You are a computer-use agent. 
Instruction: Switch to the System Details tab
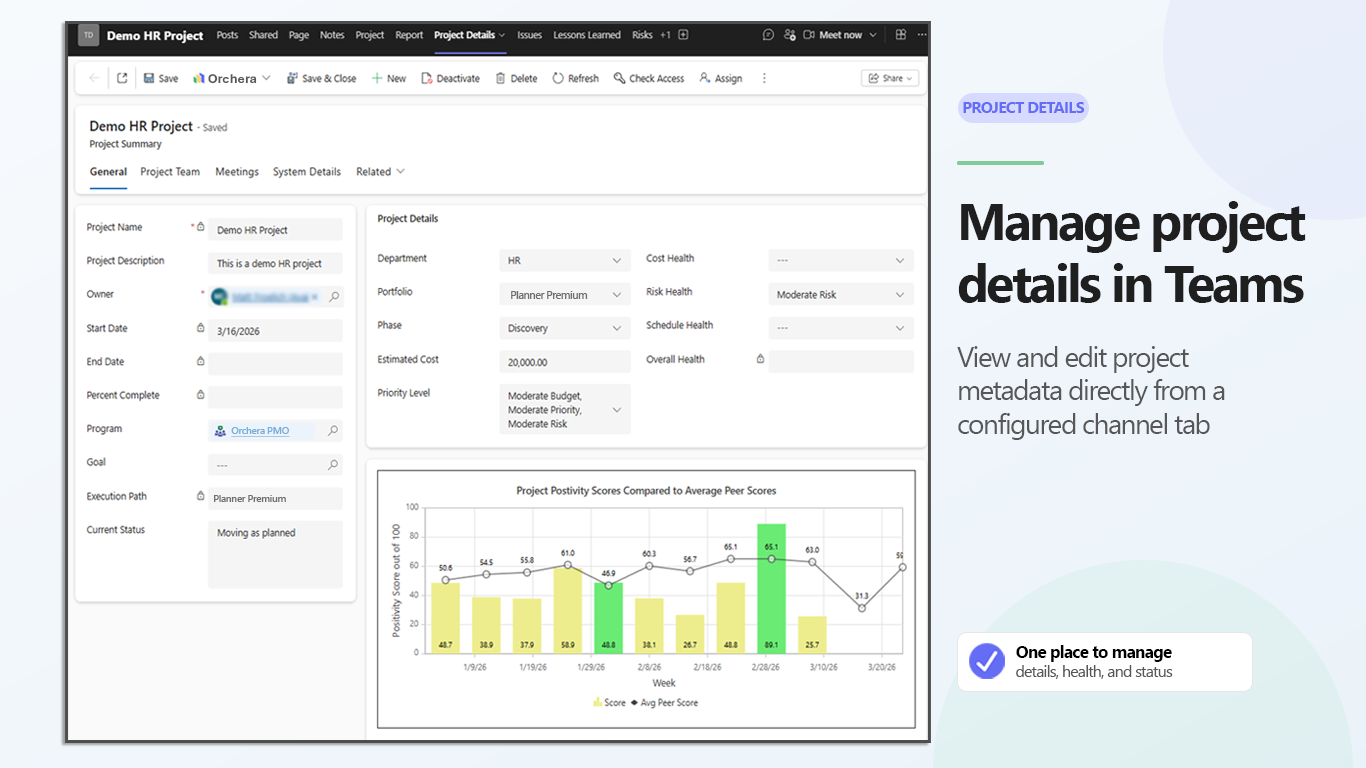point(307,172)
